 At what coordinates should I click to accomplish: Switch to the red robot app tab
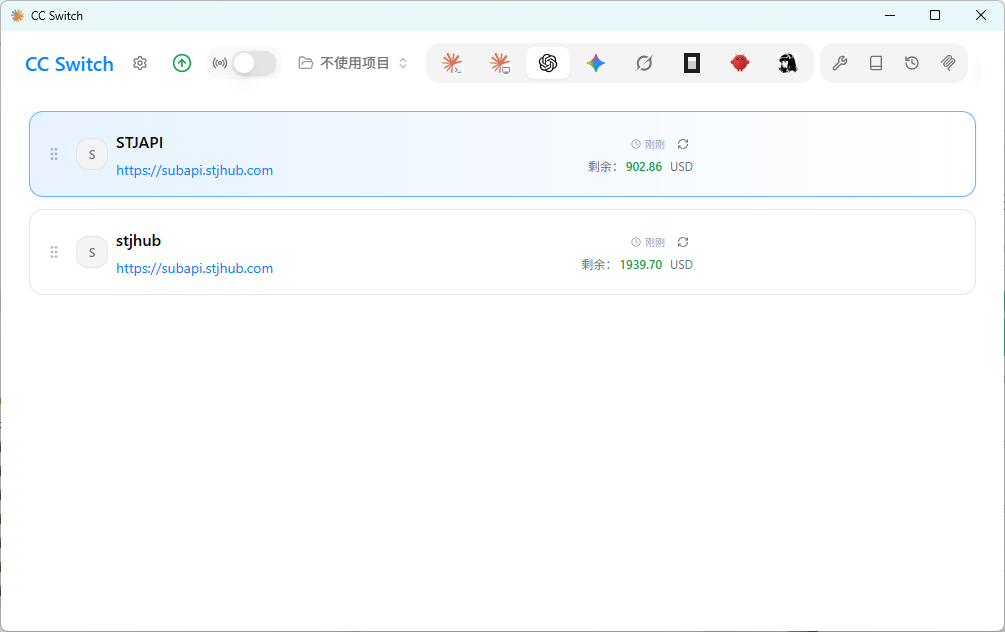(x=740, y=63)
